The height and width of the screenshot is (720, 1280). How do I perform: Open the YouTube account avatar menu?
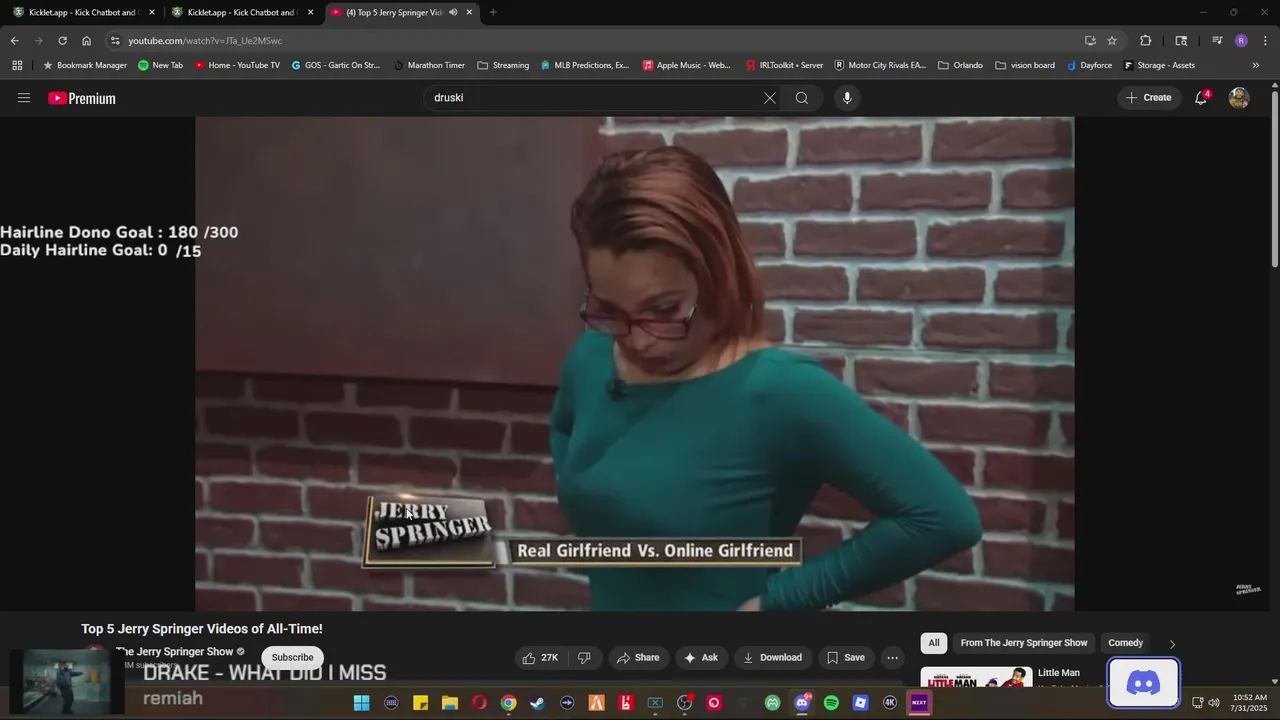[1239, 98]
